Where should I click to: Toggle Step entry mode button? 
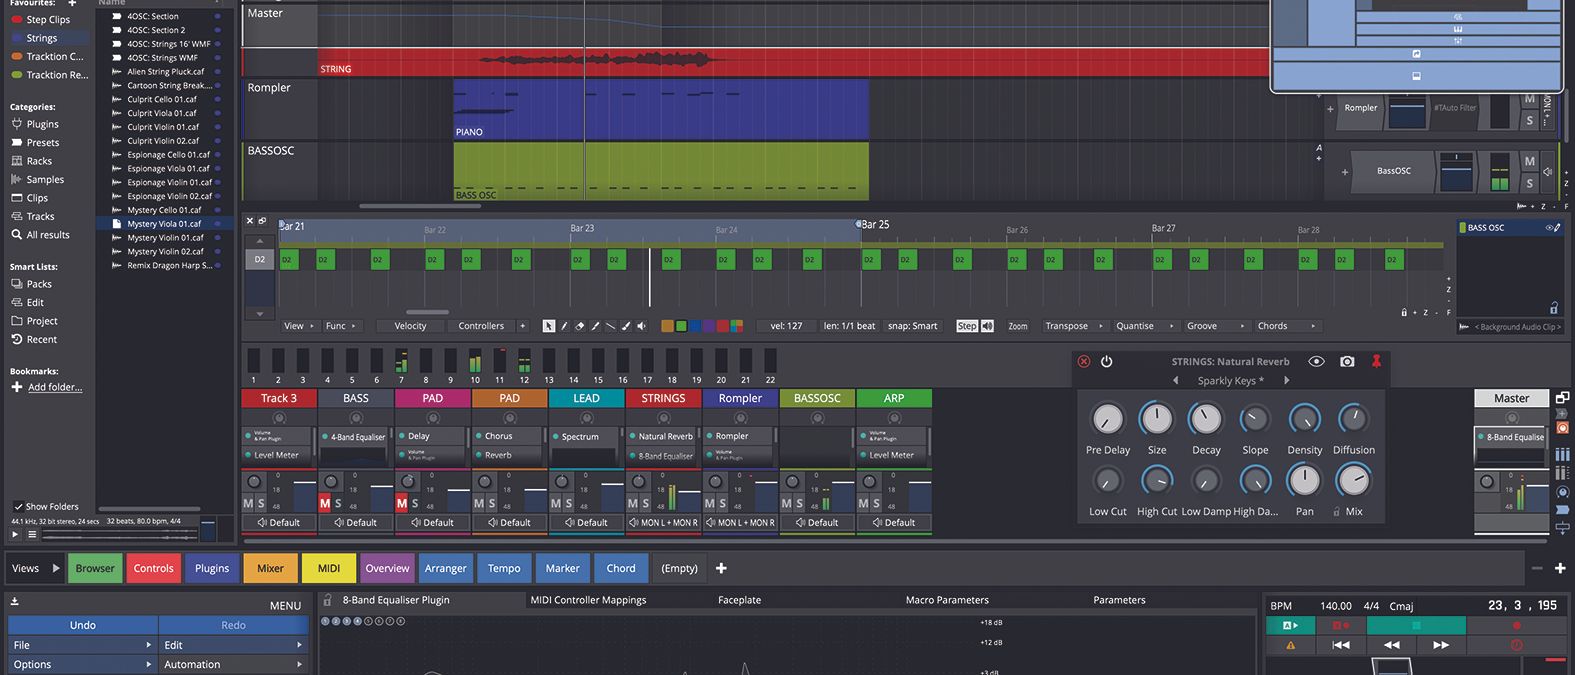[967, 326]
